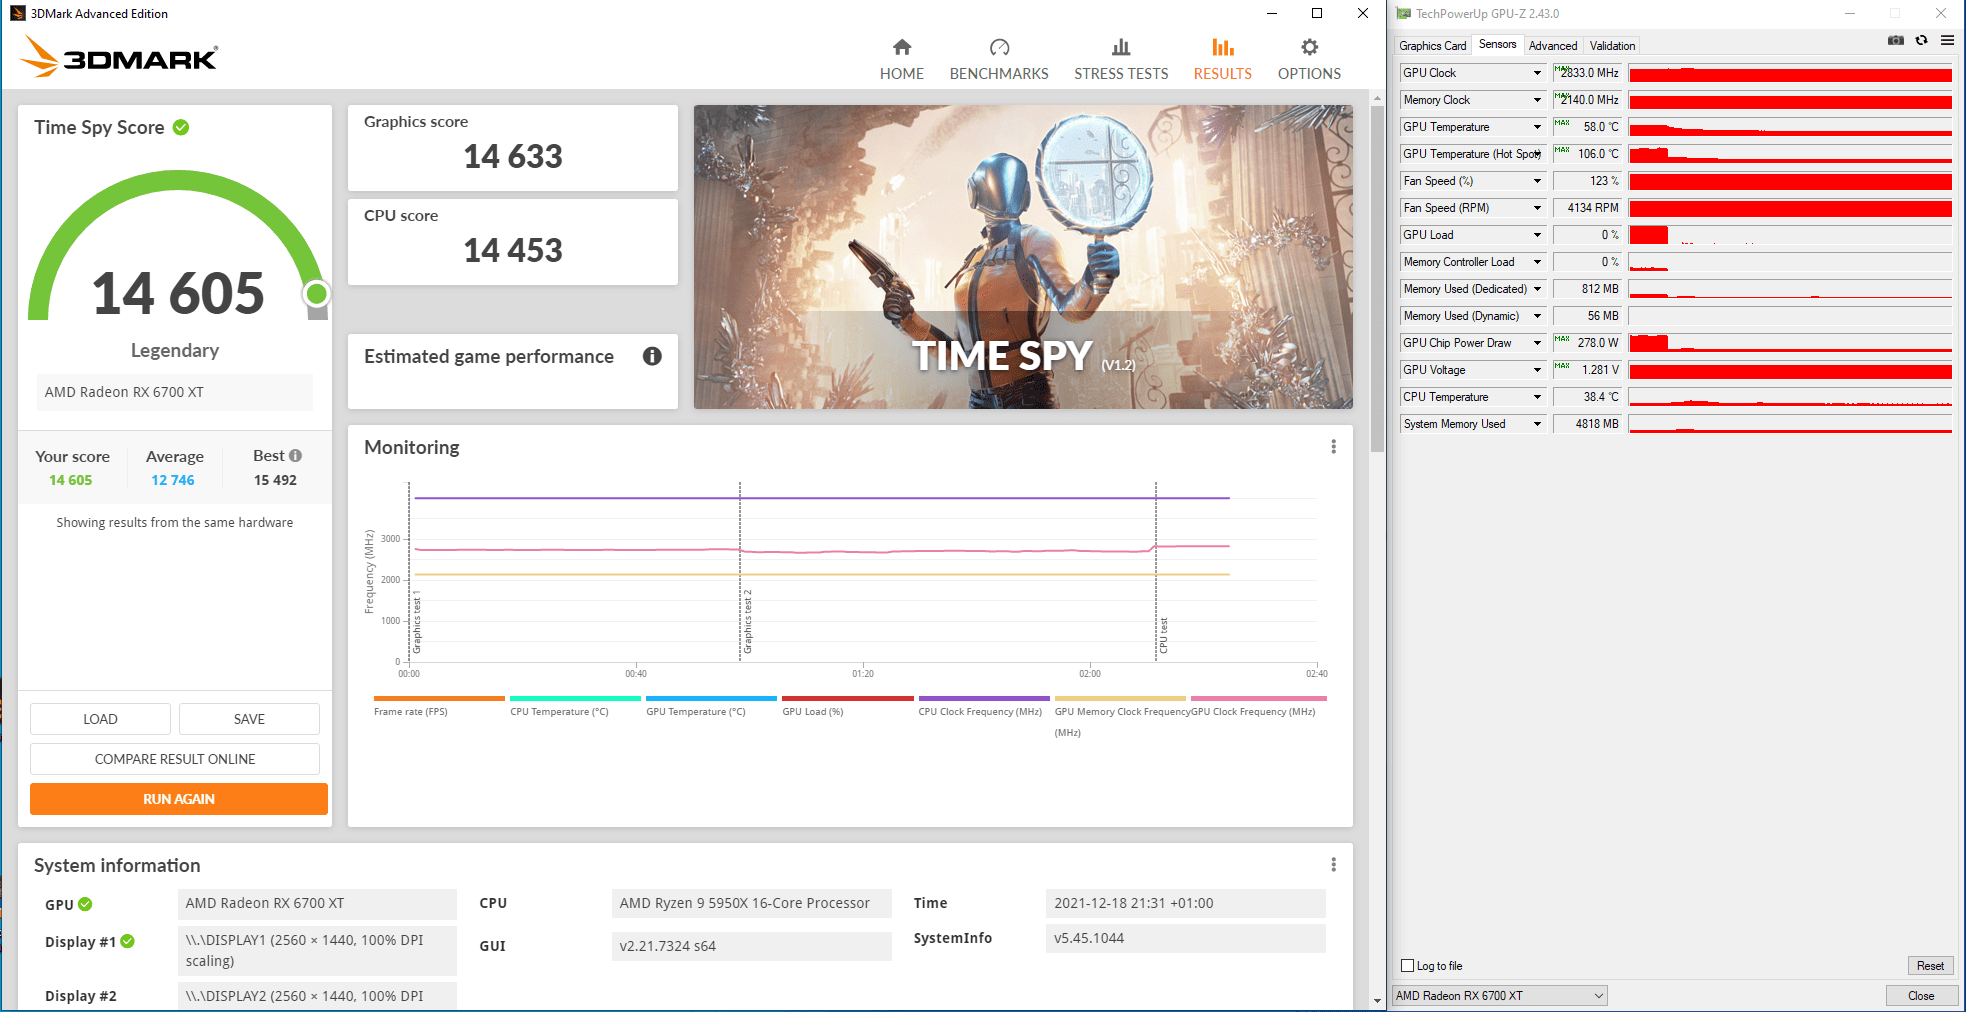
Task: Open 3DMark OPTIONS gear
Action: tap(1309, 60)
